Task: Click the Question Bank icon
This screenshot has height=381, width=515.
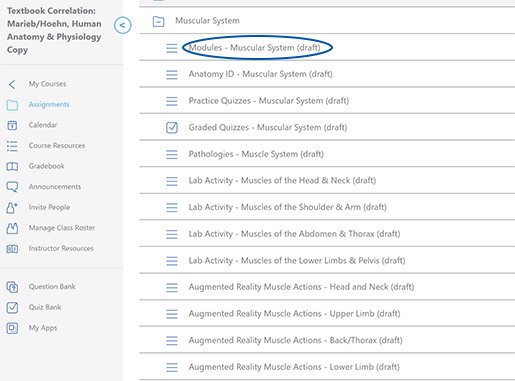Action: click(12, 287)
